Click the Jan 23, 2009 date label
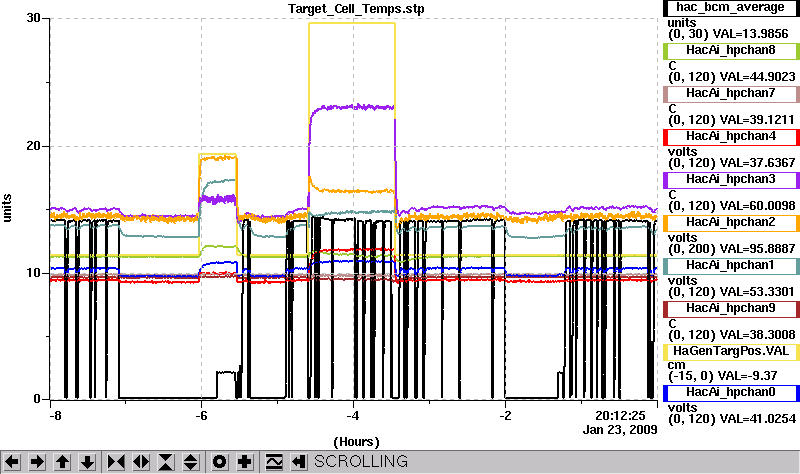The width and height of the screenshot is (800, 474). tap(620, 430)
